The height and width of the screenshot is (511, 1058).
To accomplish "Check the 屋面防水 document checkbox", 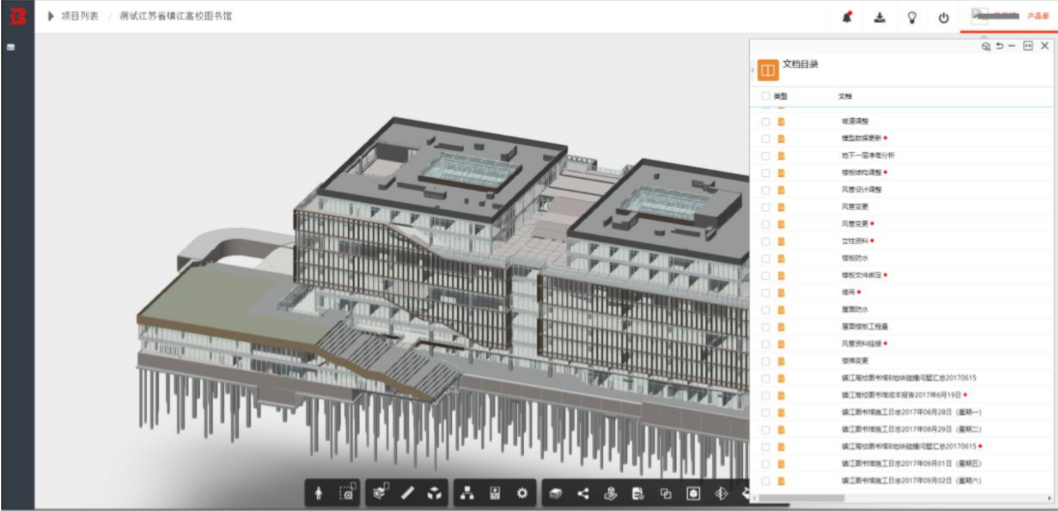I will pyautogui.click(x=765, y=310).
